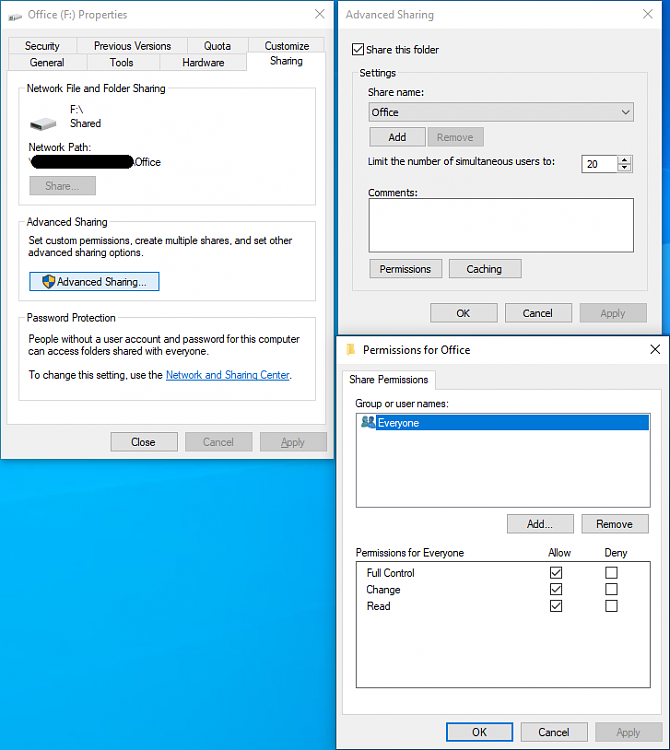Select the Sharing tab
This screenshot has height=750, width=670.
(286, 61)
